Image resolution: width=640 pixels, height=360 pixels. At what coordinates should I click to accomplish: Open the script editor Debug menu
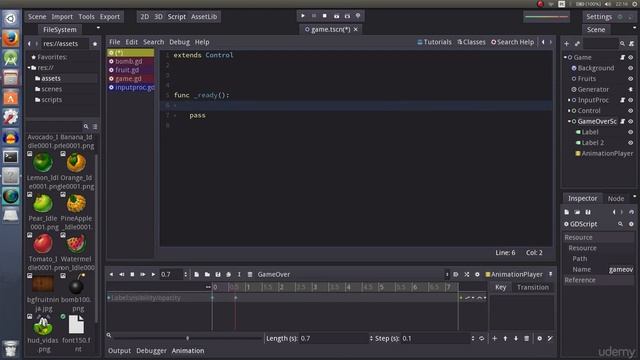180,42
